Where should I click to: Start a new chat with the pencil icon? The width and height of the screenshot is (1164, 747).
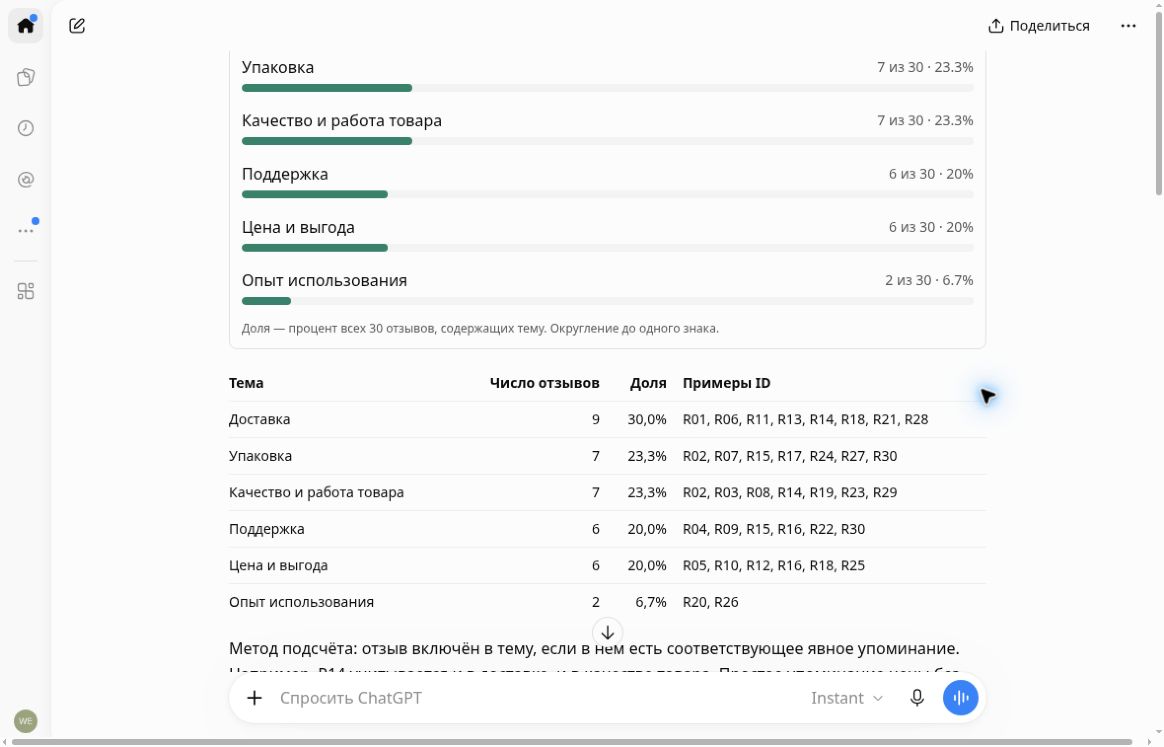(x=77, y=26)
